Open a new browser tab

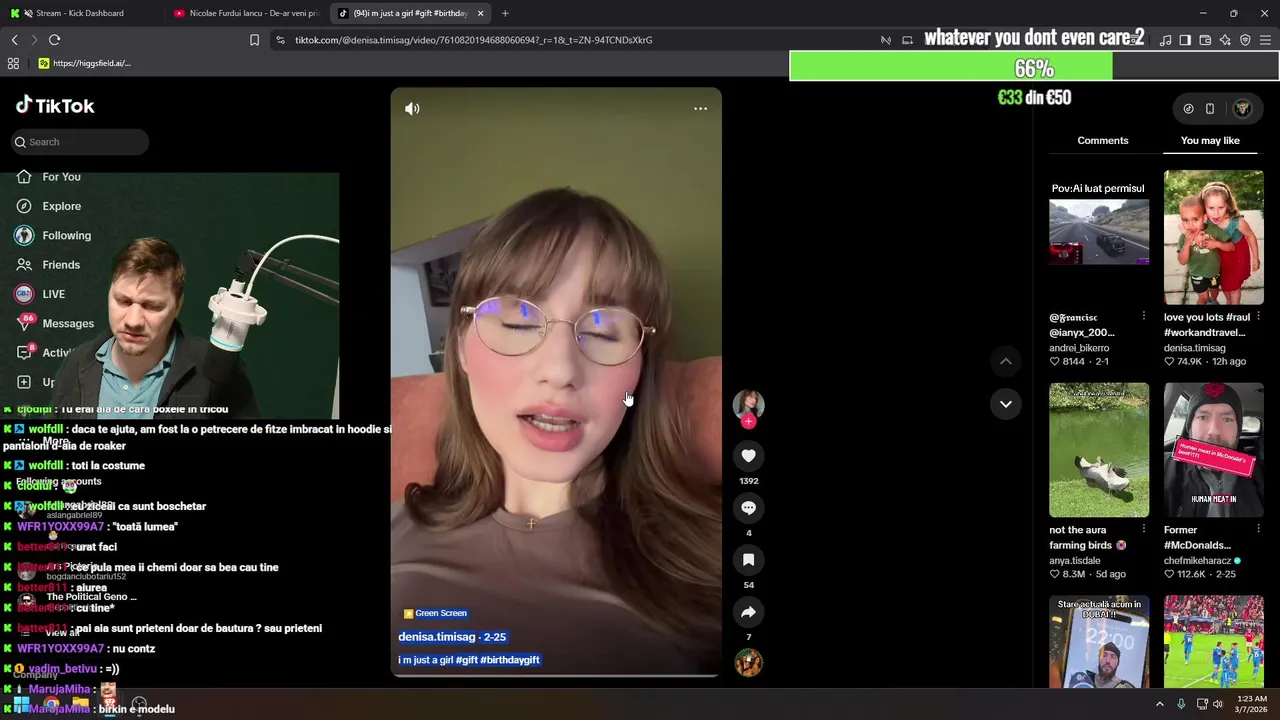point(505,13)
